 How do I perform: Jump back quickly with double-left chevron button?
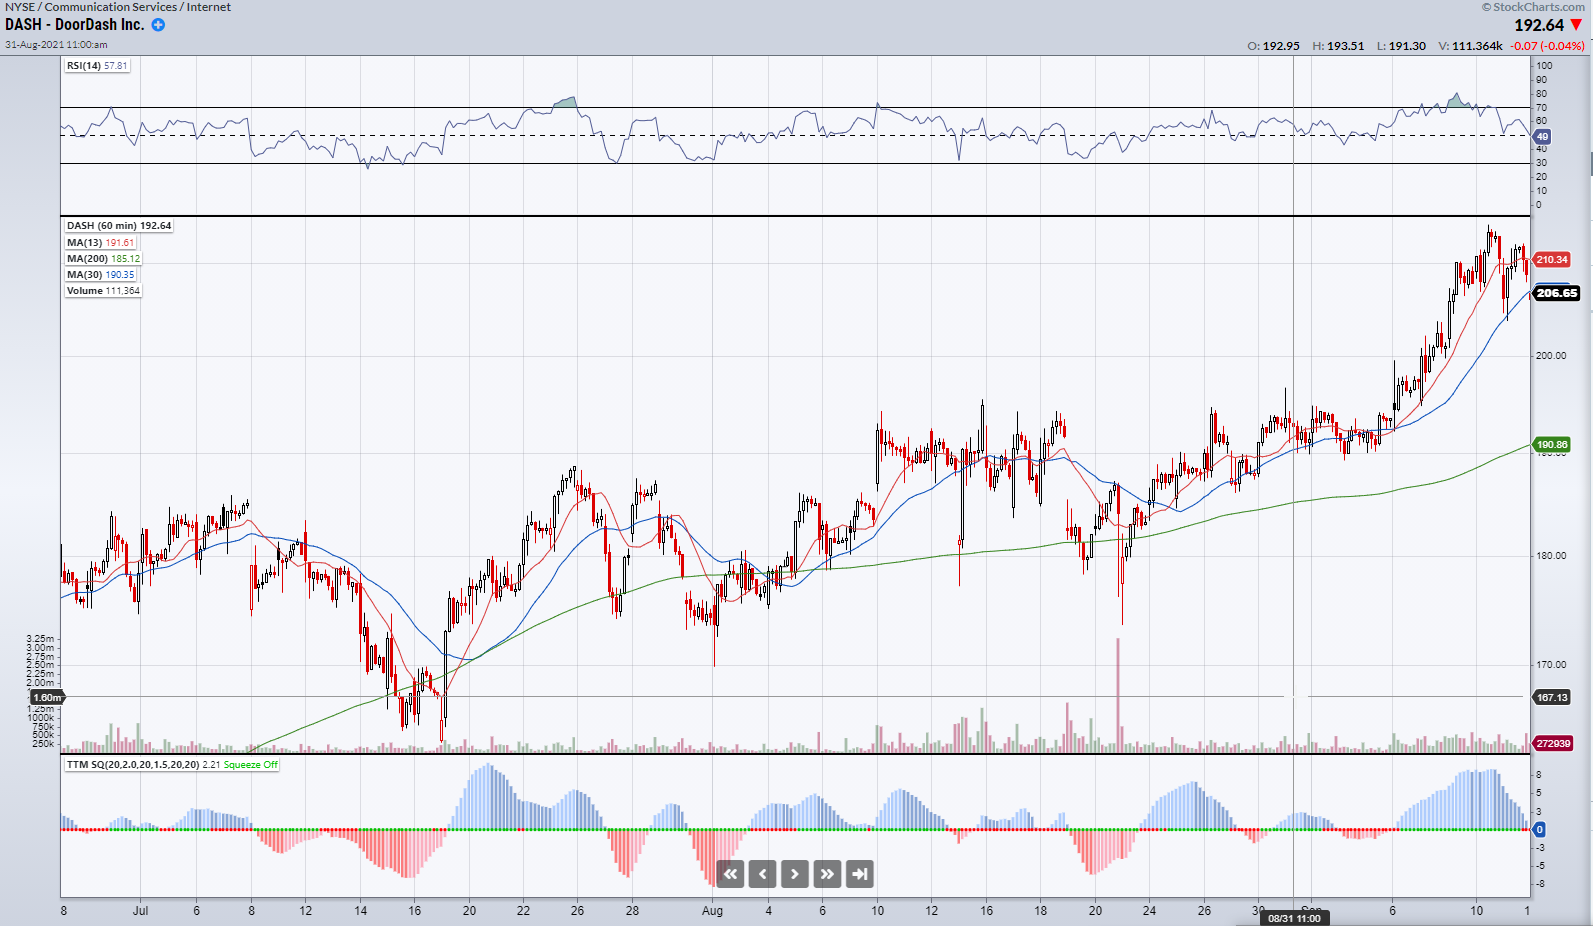pyautogui.click(x=730, y=874)
